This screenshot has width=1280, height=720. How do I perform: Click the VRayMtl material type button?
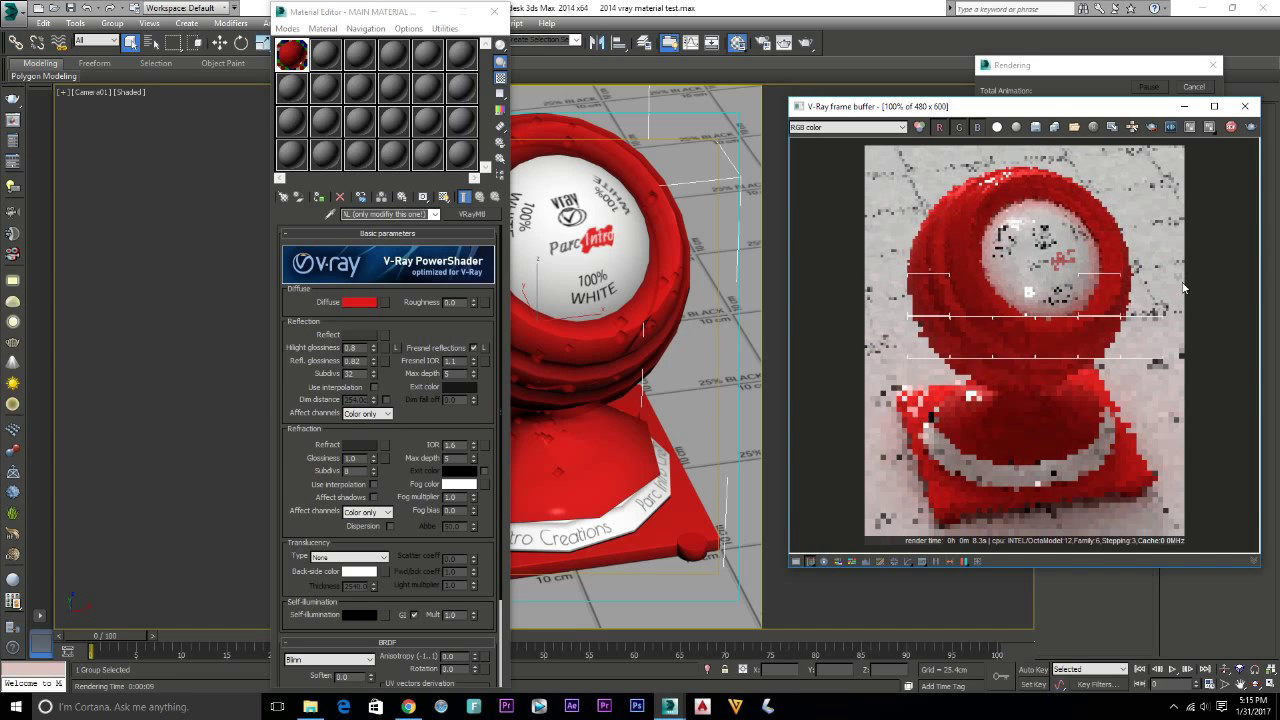(x=470, y=213)
